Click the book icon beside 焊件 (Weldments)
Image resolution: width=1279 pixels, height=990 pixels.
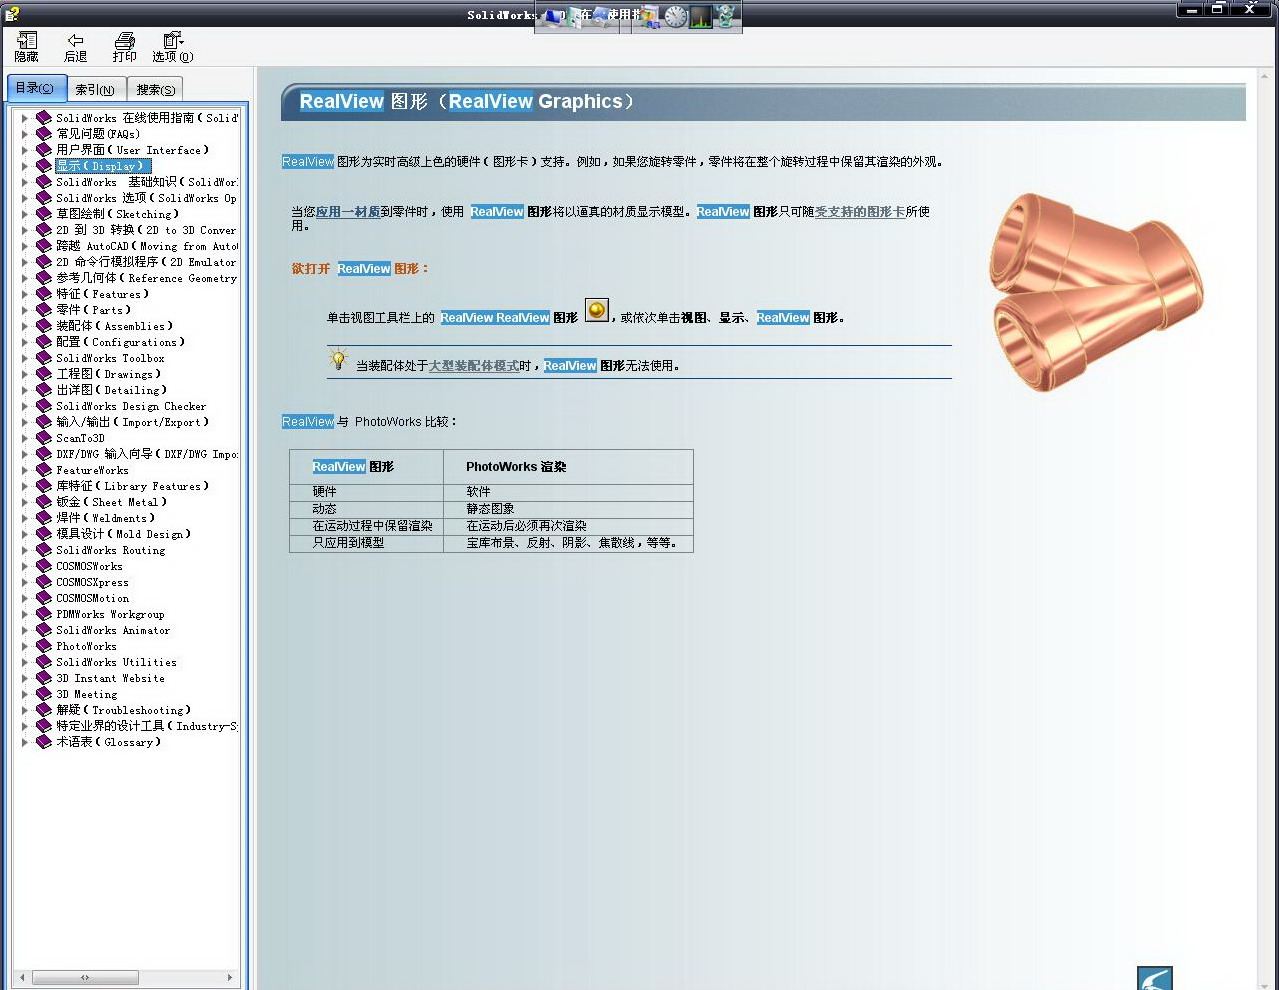(44, 518)
